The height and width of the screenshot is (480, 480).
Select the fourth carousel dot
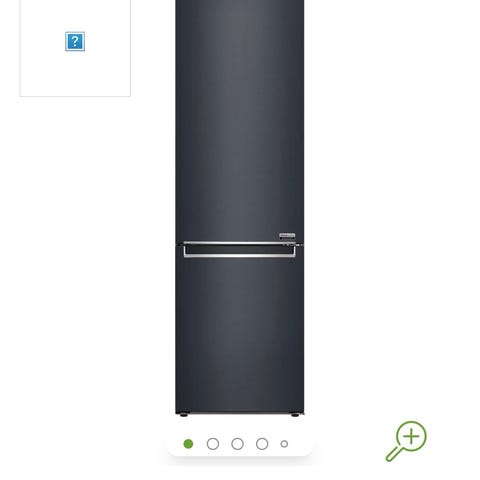pyautogui.click(x=262, y=444)
